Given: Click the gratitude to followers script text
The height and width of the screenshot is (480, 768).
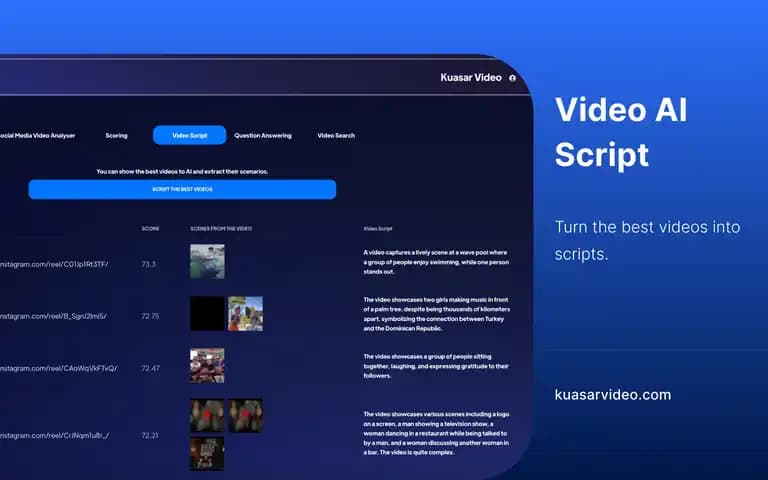Looking at the screenshot, I should (436, 366).
